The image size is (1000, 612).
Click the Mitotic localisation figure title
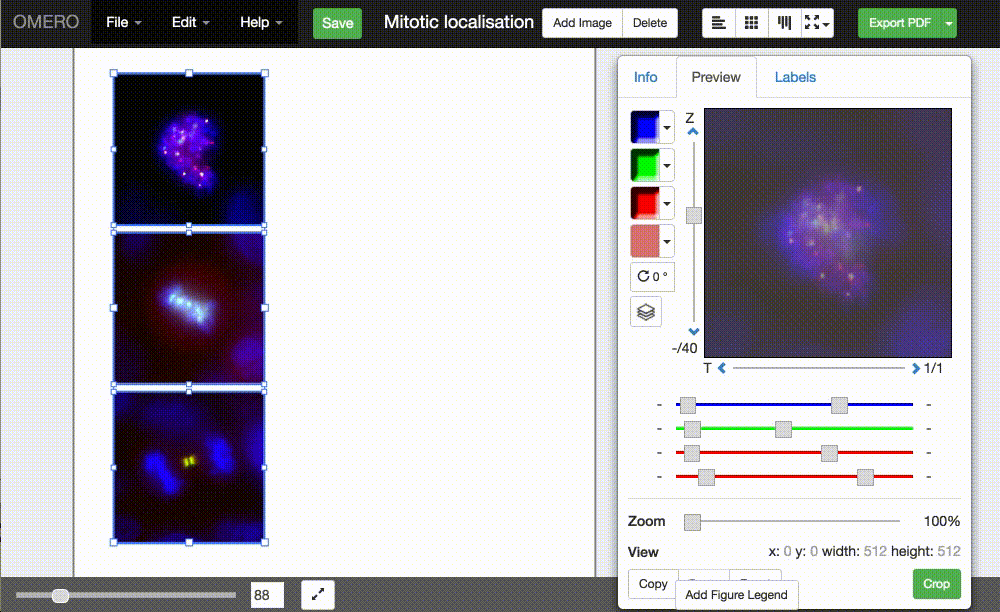pos(459,22)
